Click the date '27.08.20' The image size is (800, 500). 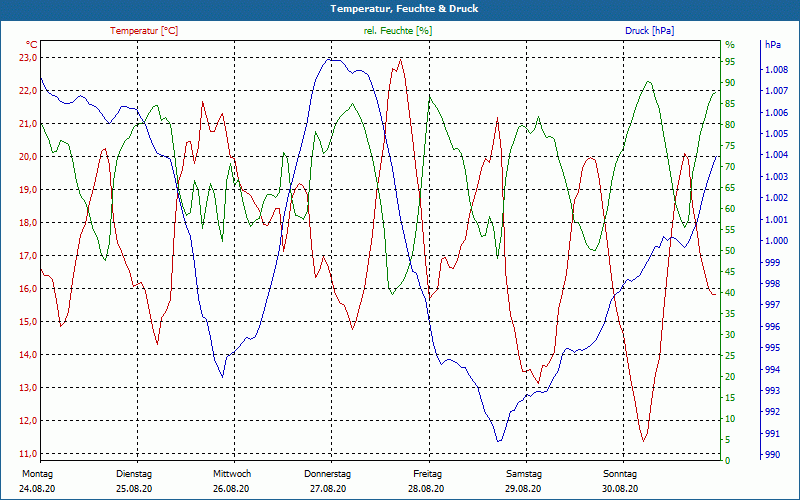point(328,489)
